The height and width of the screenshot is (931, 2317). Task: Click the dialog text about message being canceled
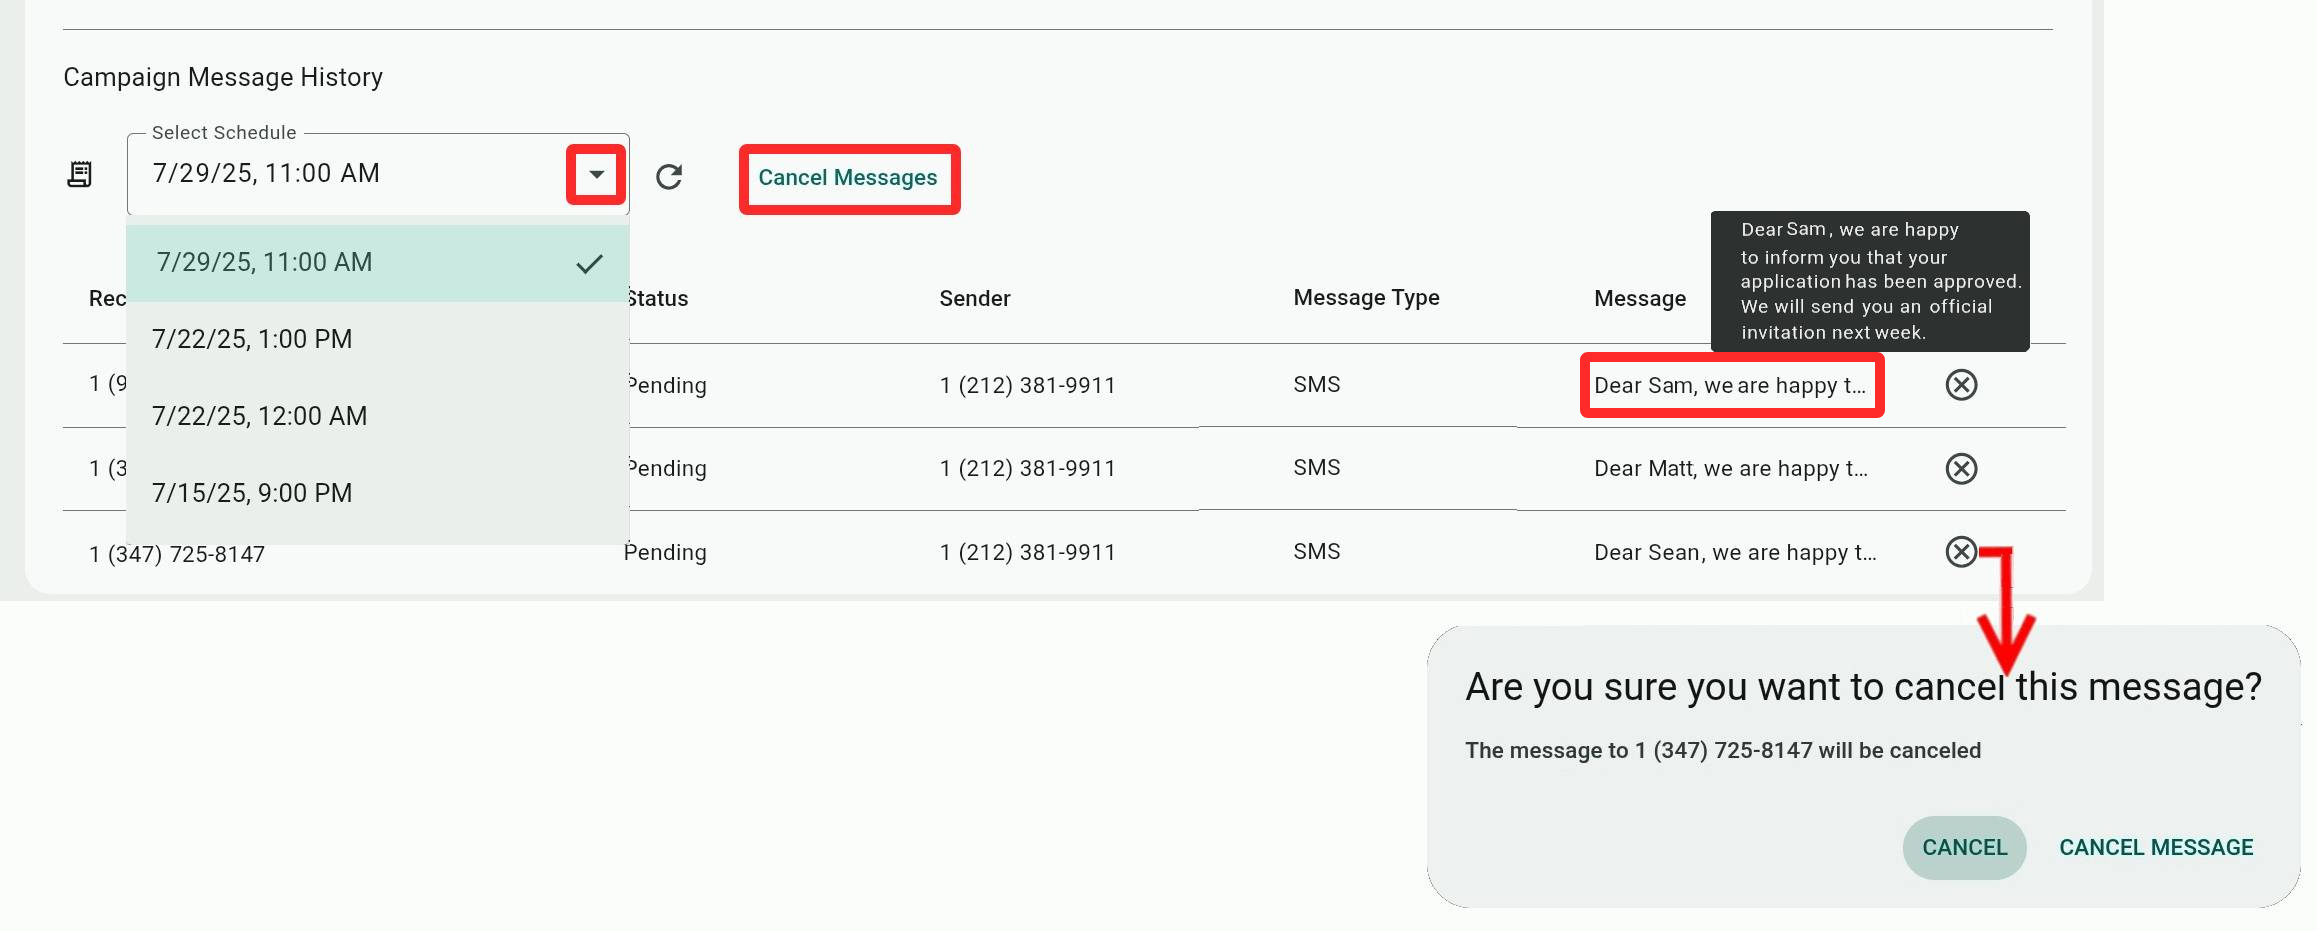pyautogui.click(x=1723, y=751)
